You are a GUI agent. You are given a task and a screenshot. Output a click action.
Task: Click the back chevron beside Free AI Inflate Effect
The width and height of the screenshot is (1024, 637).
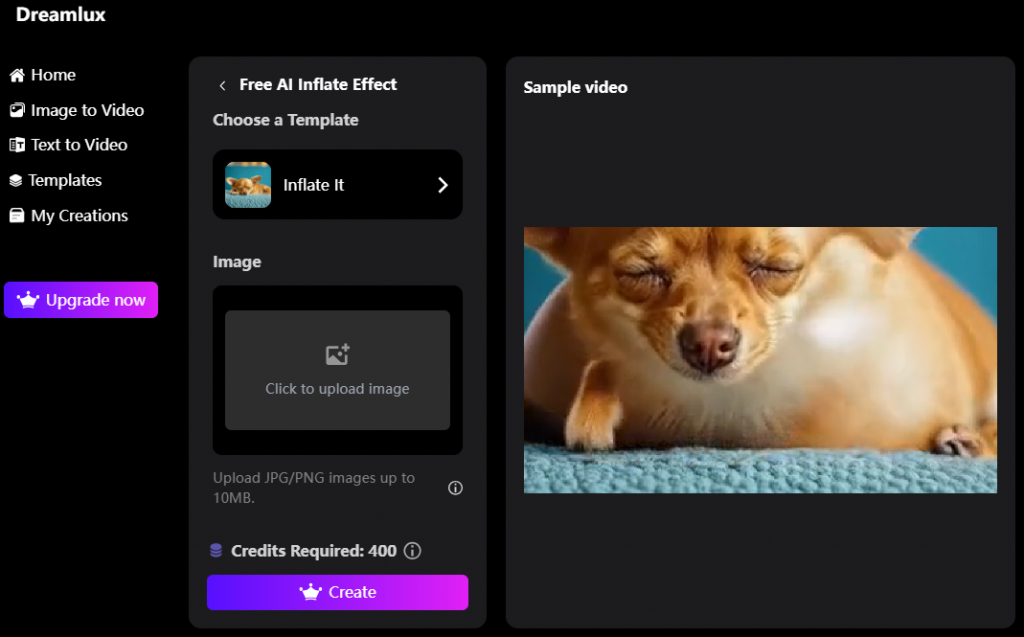222,85
